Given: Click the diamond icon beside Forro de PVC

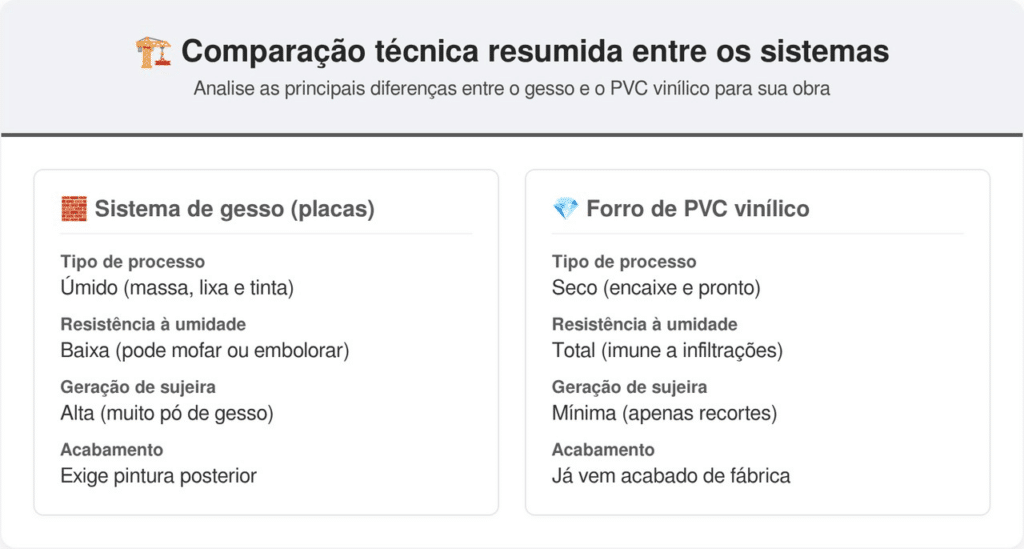Looking at the screenshot, I should coord(565,210).
